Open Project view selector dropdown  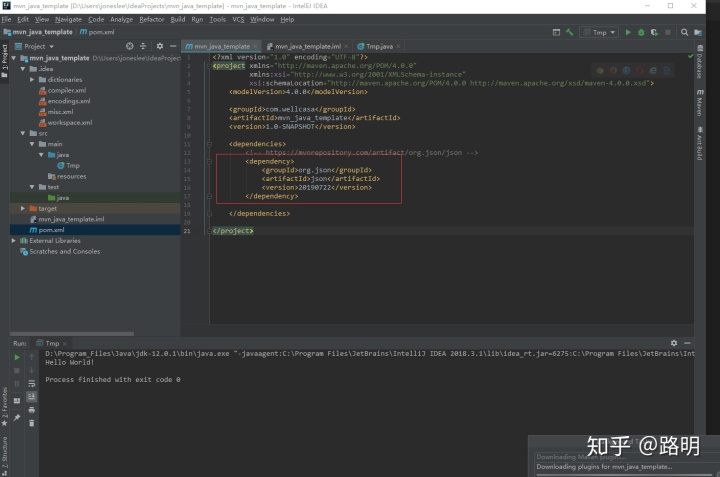34,46
